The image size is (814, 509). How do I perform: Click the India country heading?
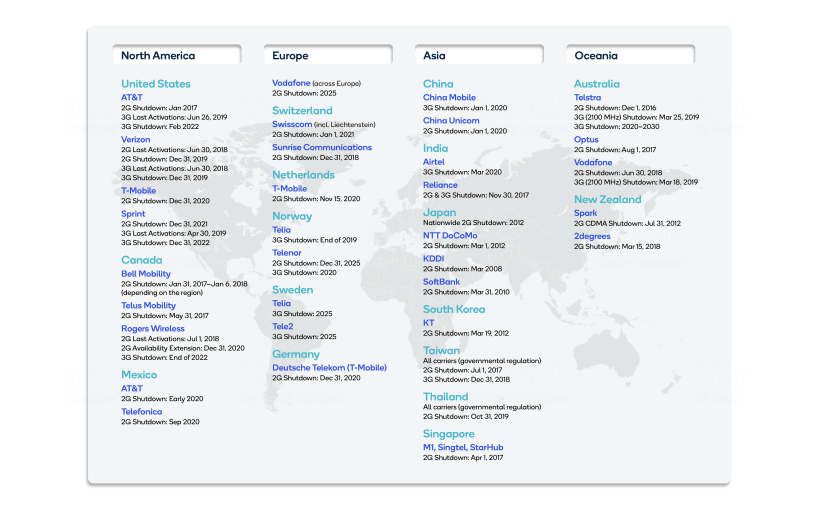click(x=436, y=148)
